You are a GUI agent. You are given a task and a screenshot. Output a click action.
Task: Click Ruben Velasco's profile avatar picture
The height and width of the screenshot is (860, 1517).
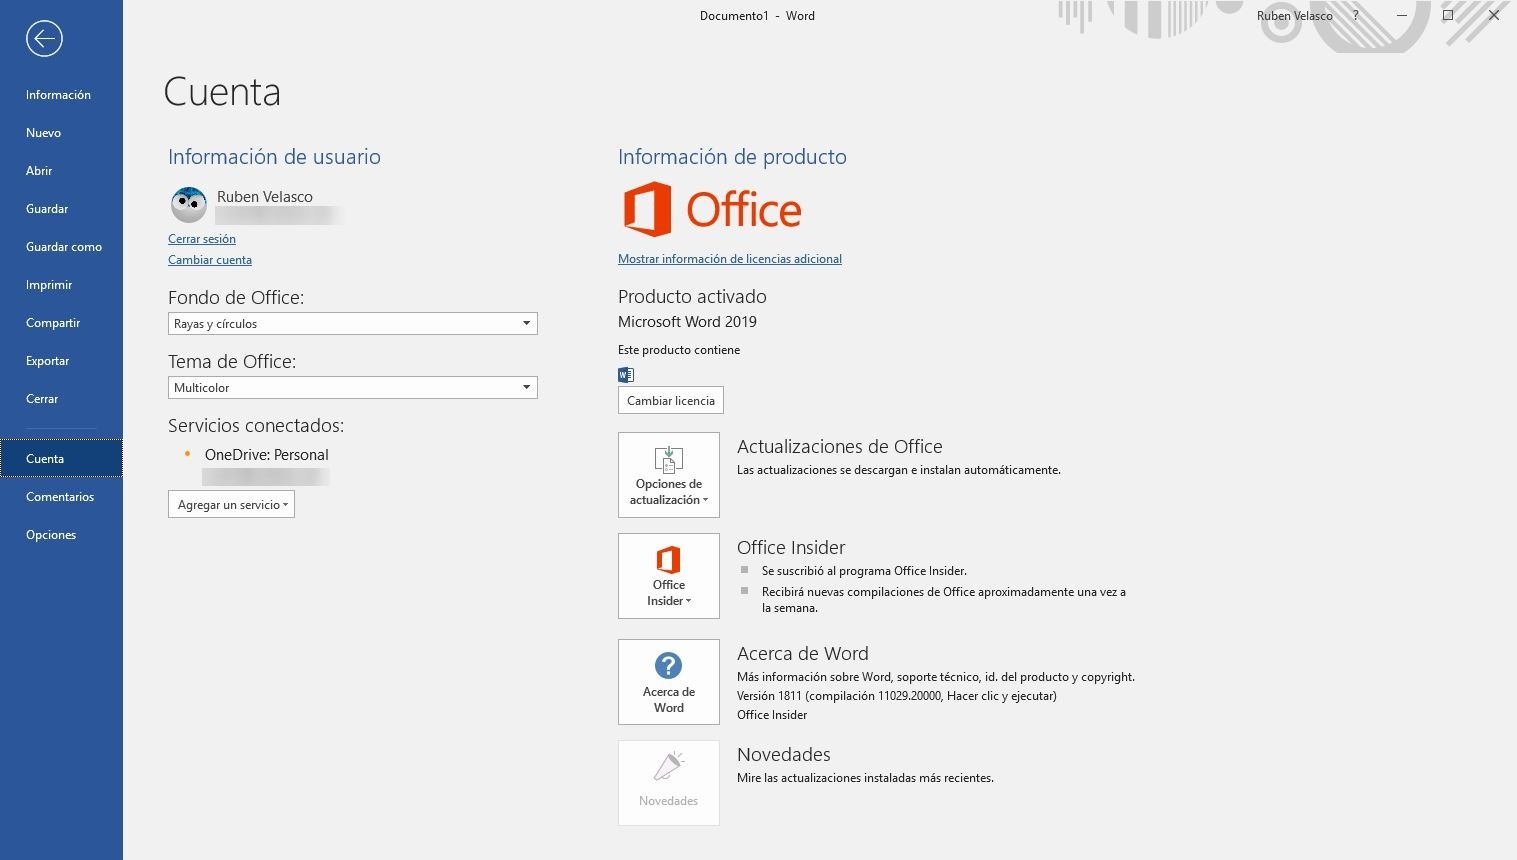[x=188, y=205]
